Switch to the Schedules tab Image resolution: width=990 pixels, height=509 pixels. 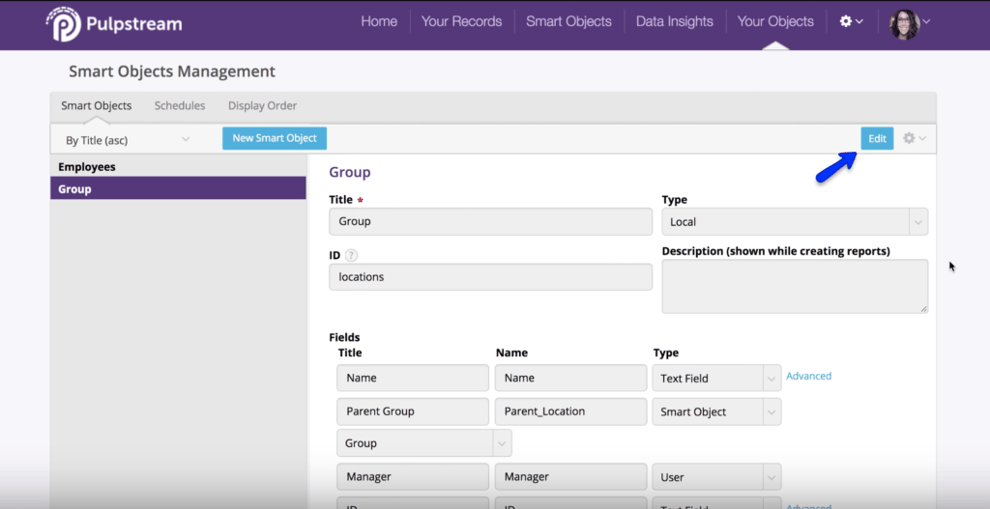tap(180, 105)
